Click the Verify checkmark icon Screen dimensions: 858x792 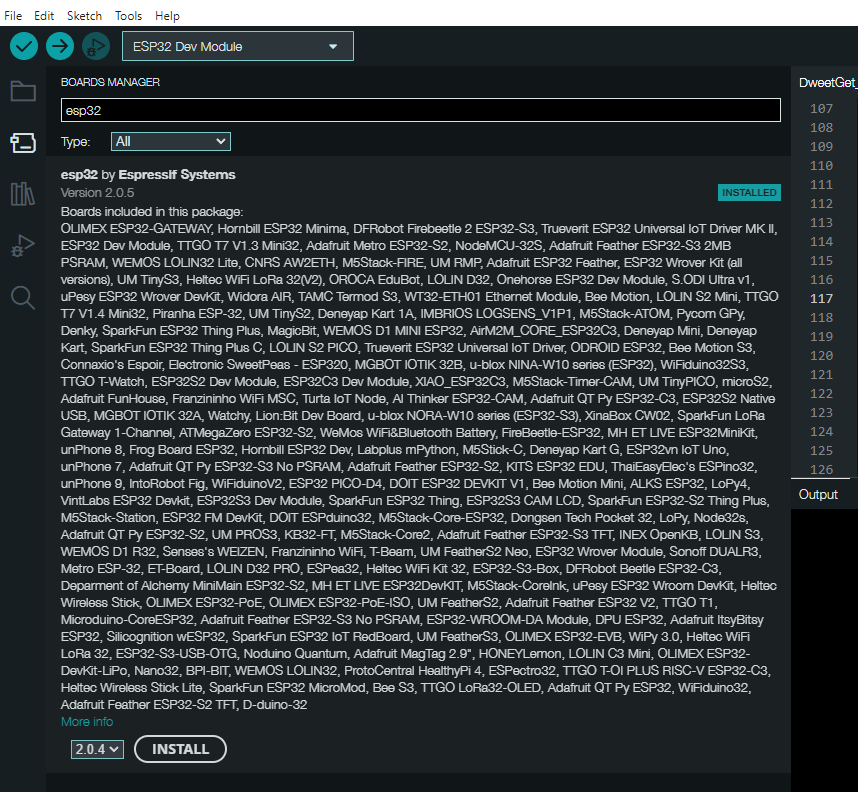[x=24, y=46]
